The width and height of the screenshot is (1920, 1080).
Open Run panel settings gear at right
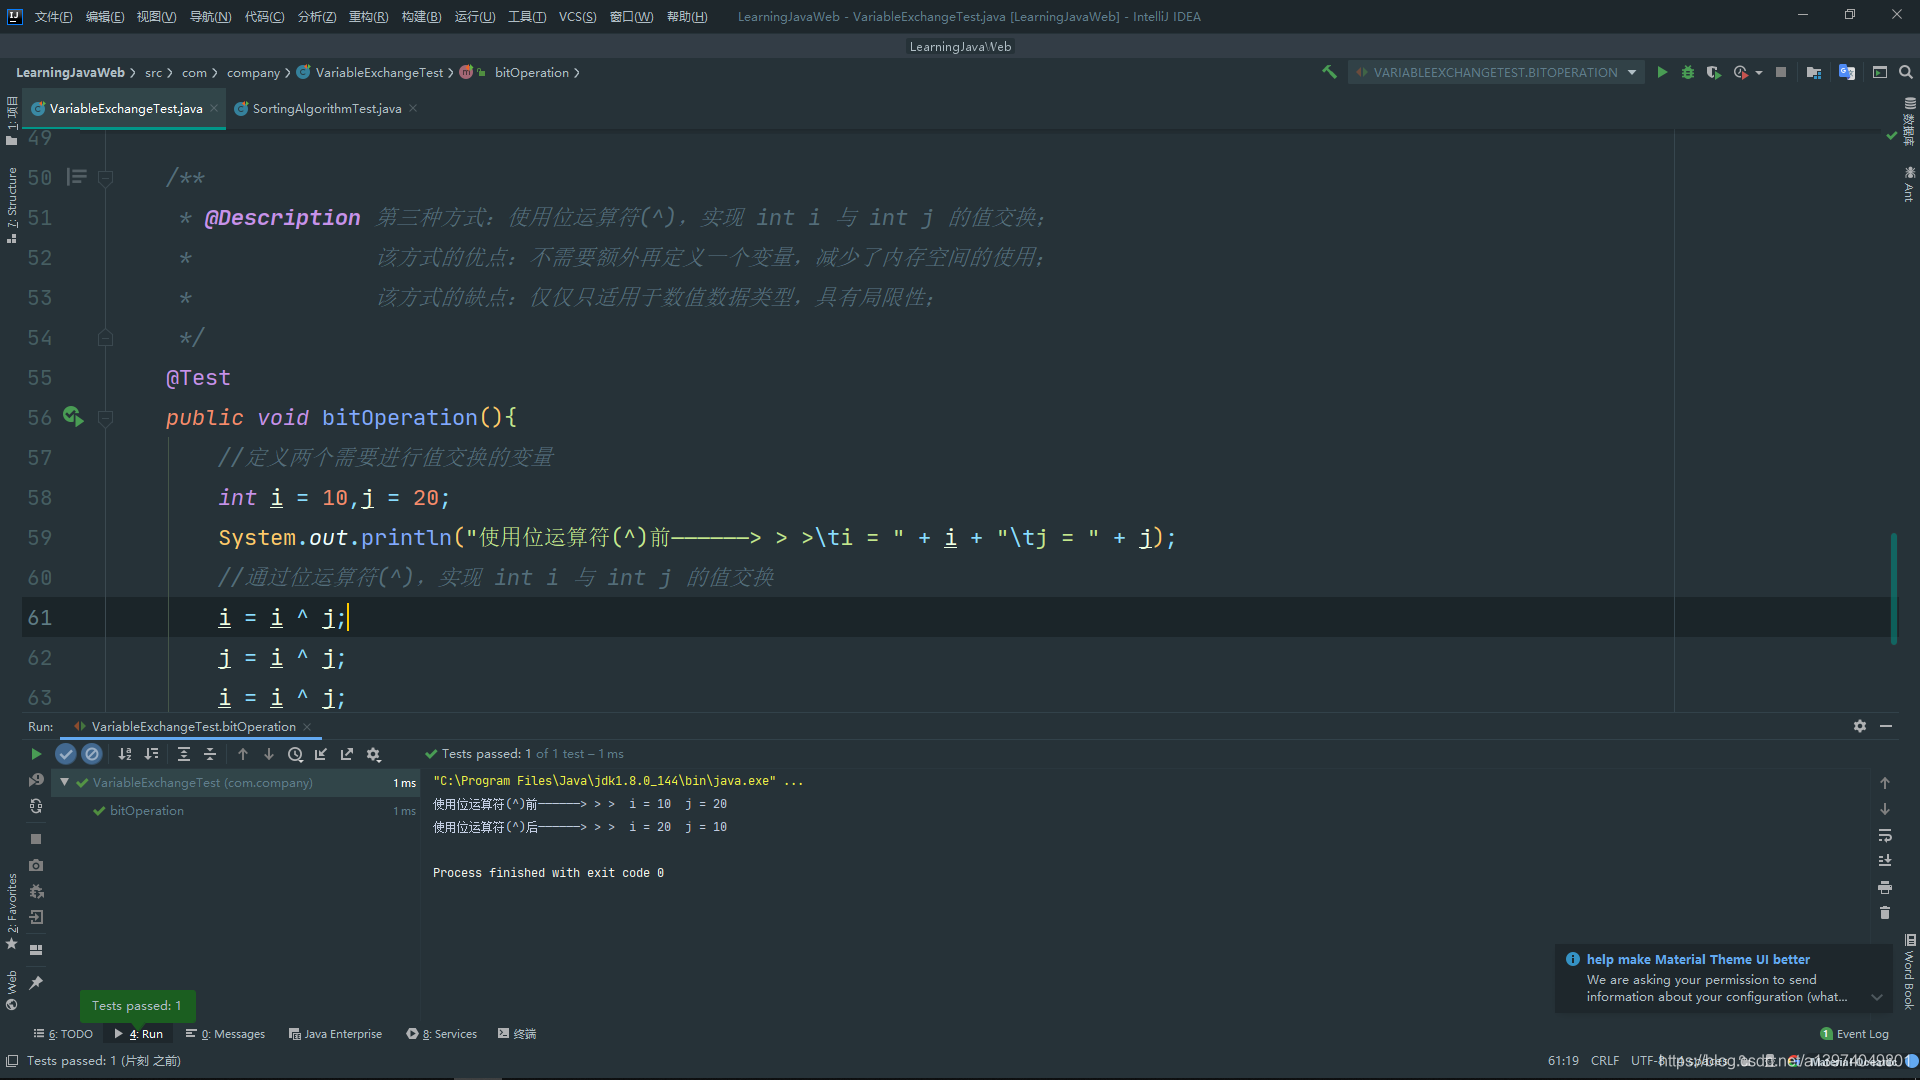pyautogui.click(x=1860, y=726)
